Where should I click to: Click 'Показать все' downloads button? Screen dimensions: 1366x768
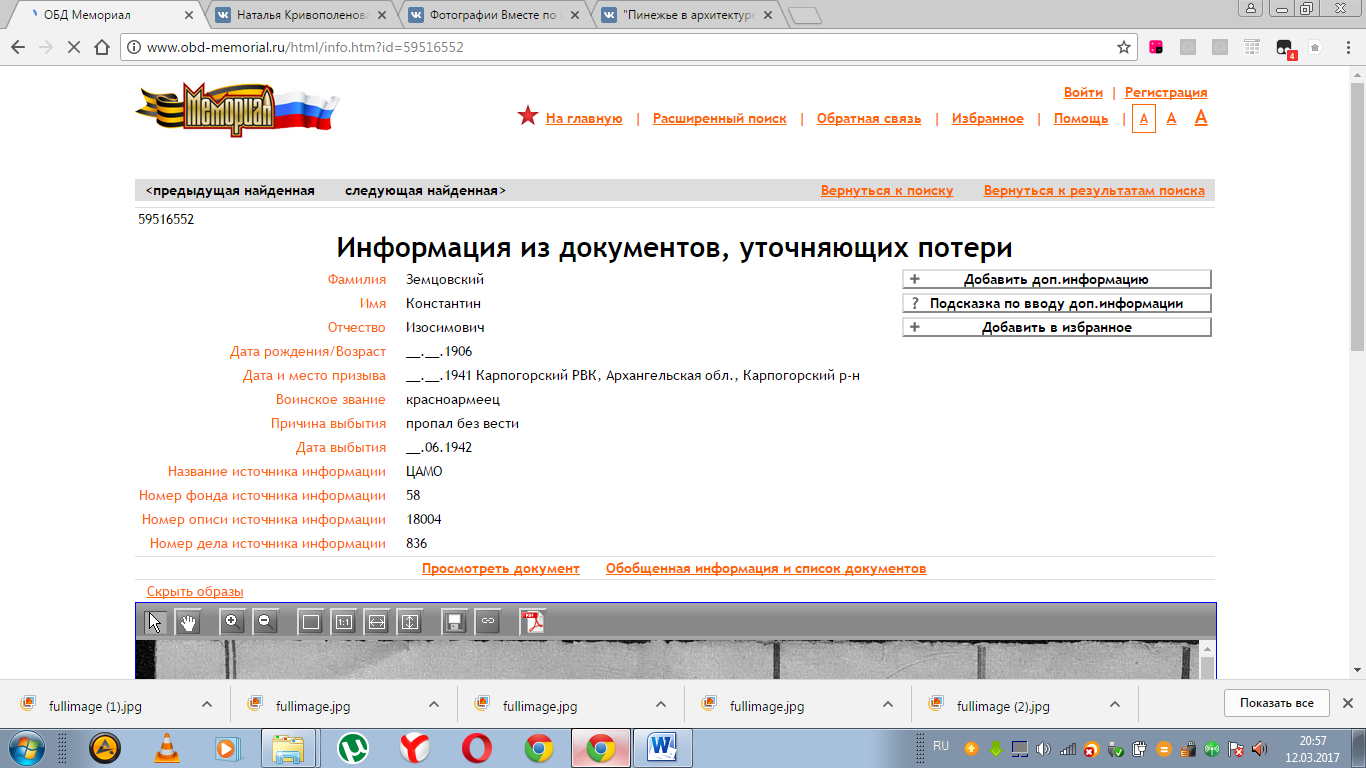(x=1276, y=703)
